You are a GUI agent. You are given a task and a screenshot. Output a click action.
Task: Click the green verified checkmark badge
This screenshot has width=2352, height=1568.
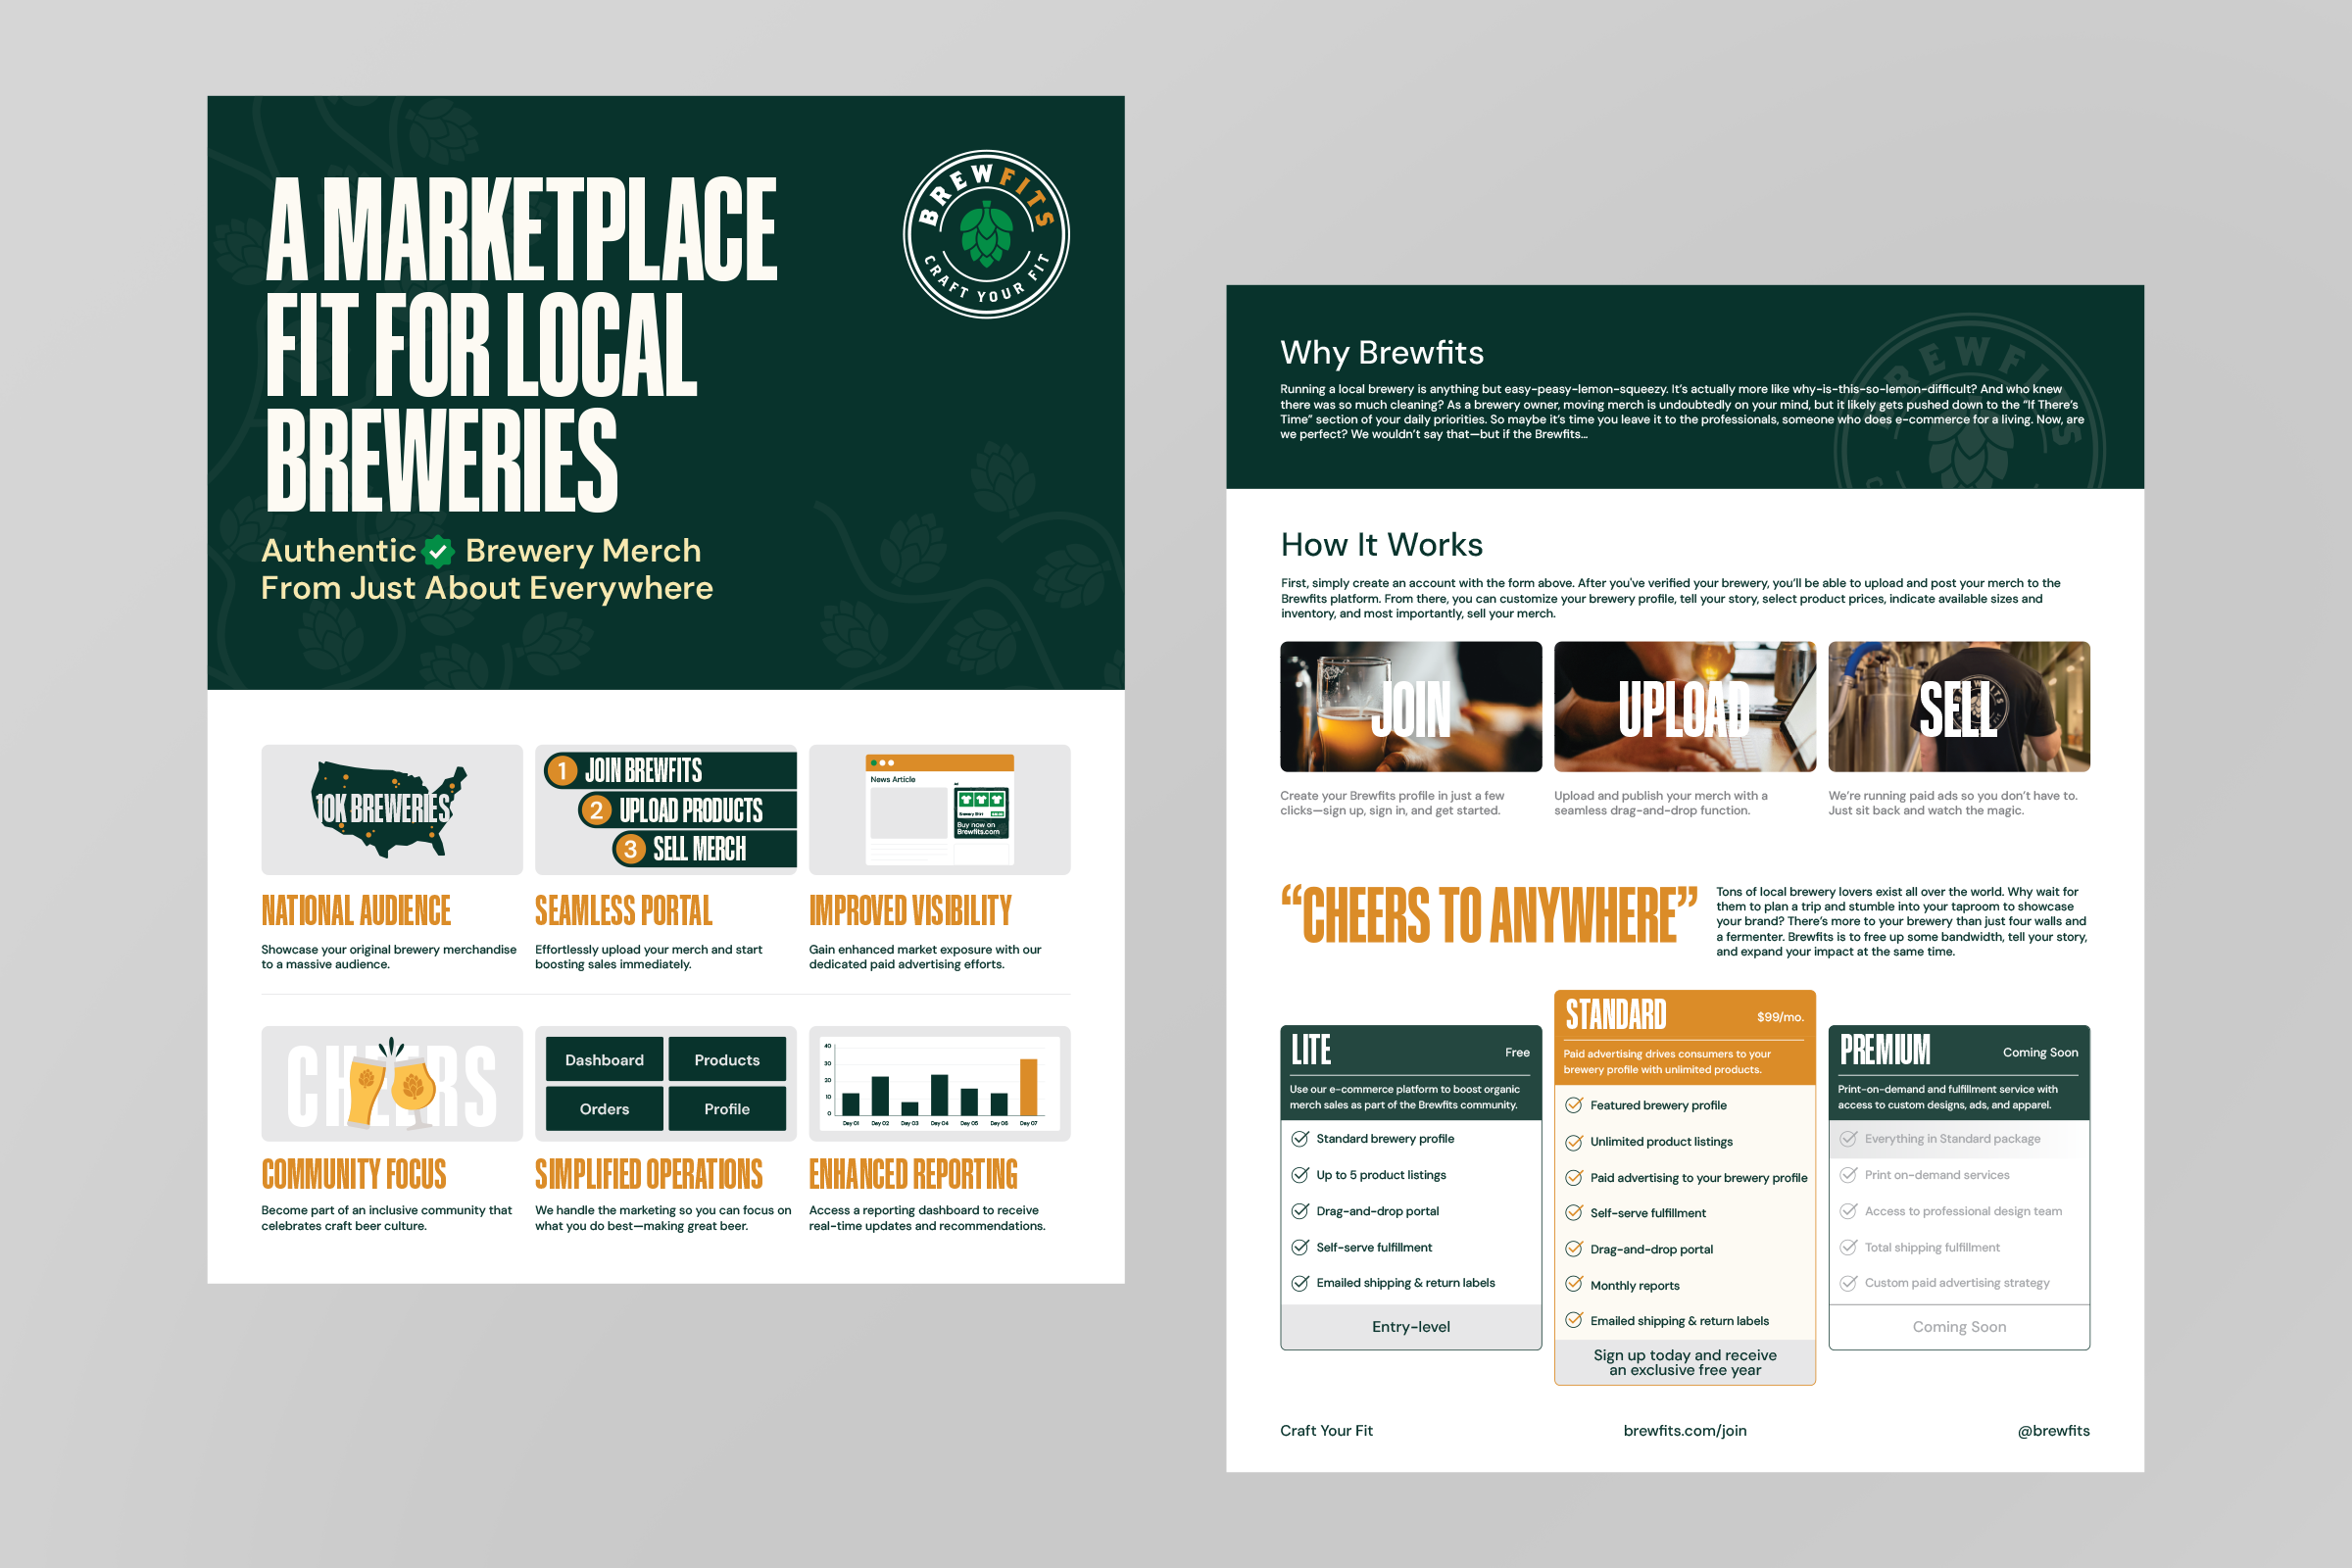pyautogui.click(x=438, y=551)
